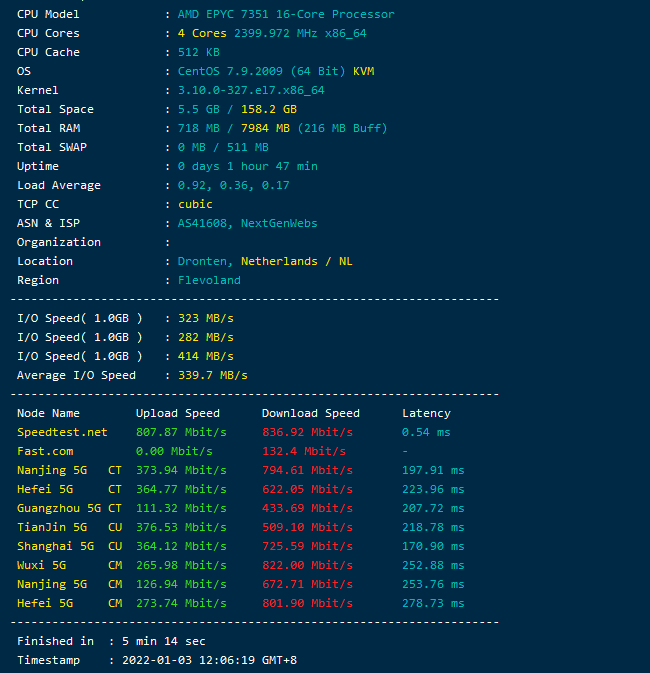Select the Flevoland region value
650x673 pixels.
[209, 280]
